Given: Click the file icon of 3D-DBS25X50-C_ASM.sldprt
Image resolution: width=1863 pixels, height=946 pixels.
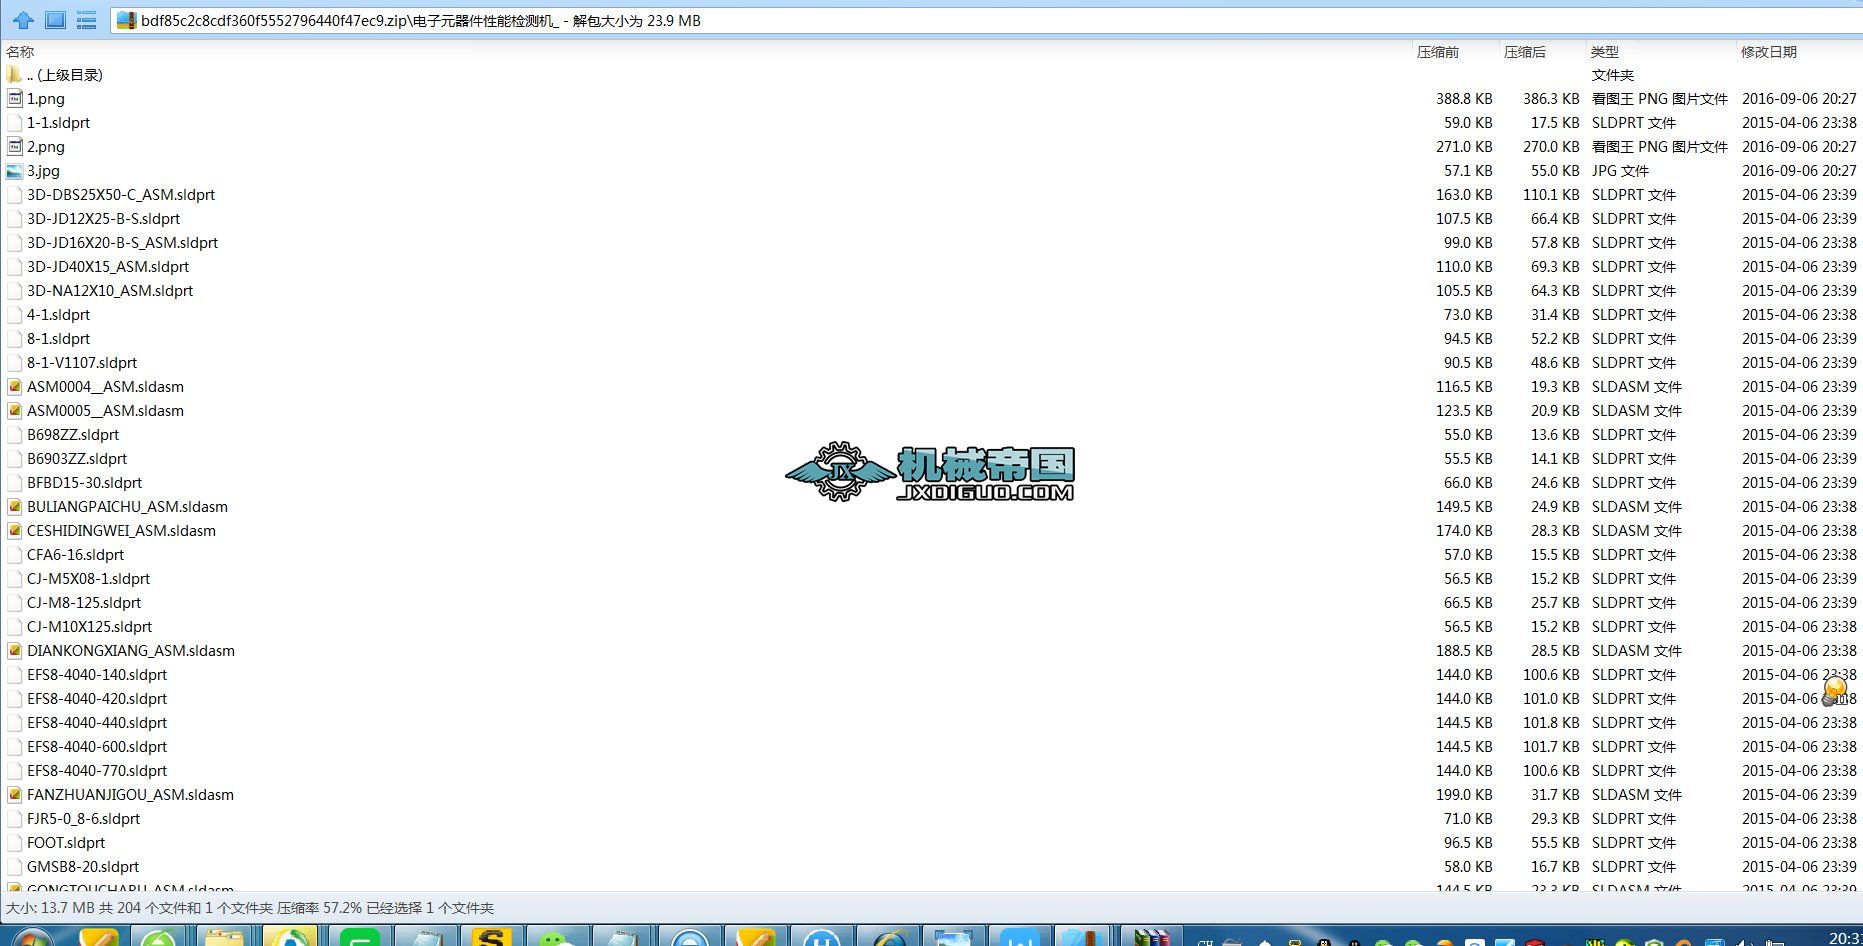Looking at the screenshot, I should [x=14, y=195].
